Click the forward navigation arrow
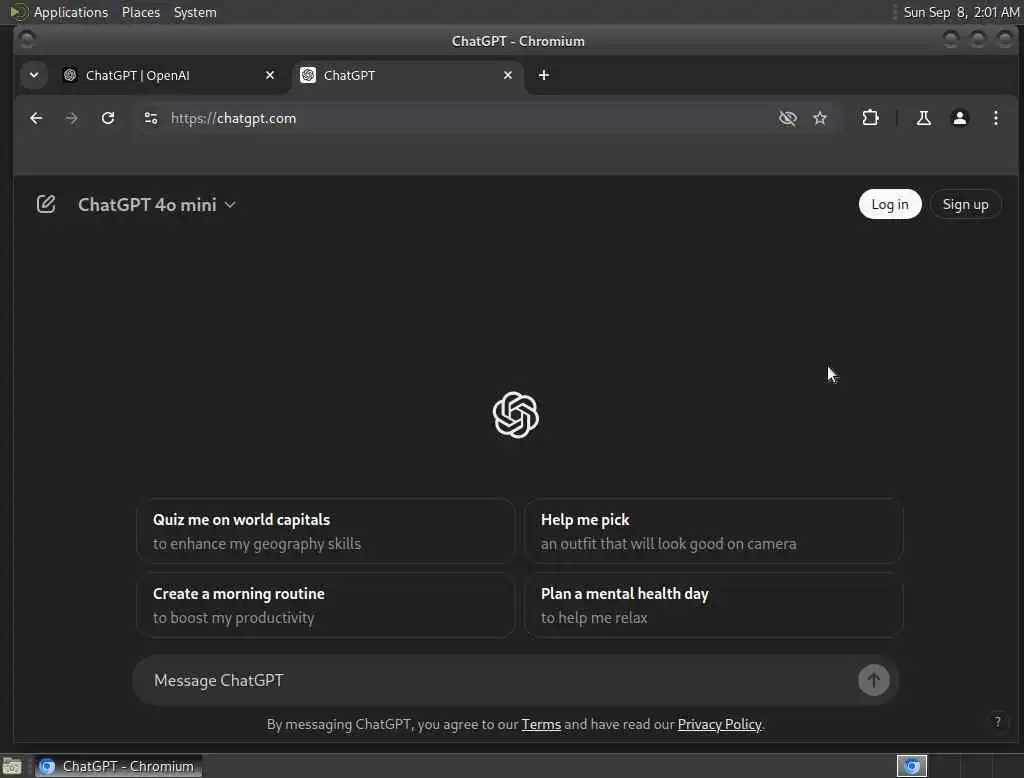The width and height of the screenshot is (1024, 778). coord(72,118)
